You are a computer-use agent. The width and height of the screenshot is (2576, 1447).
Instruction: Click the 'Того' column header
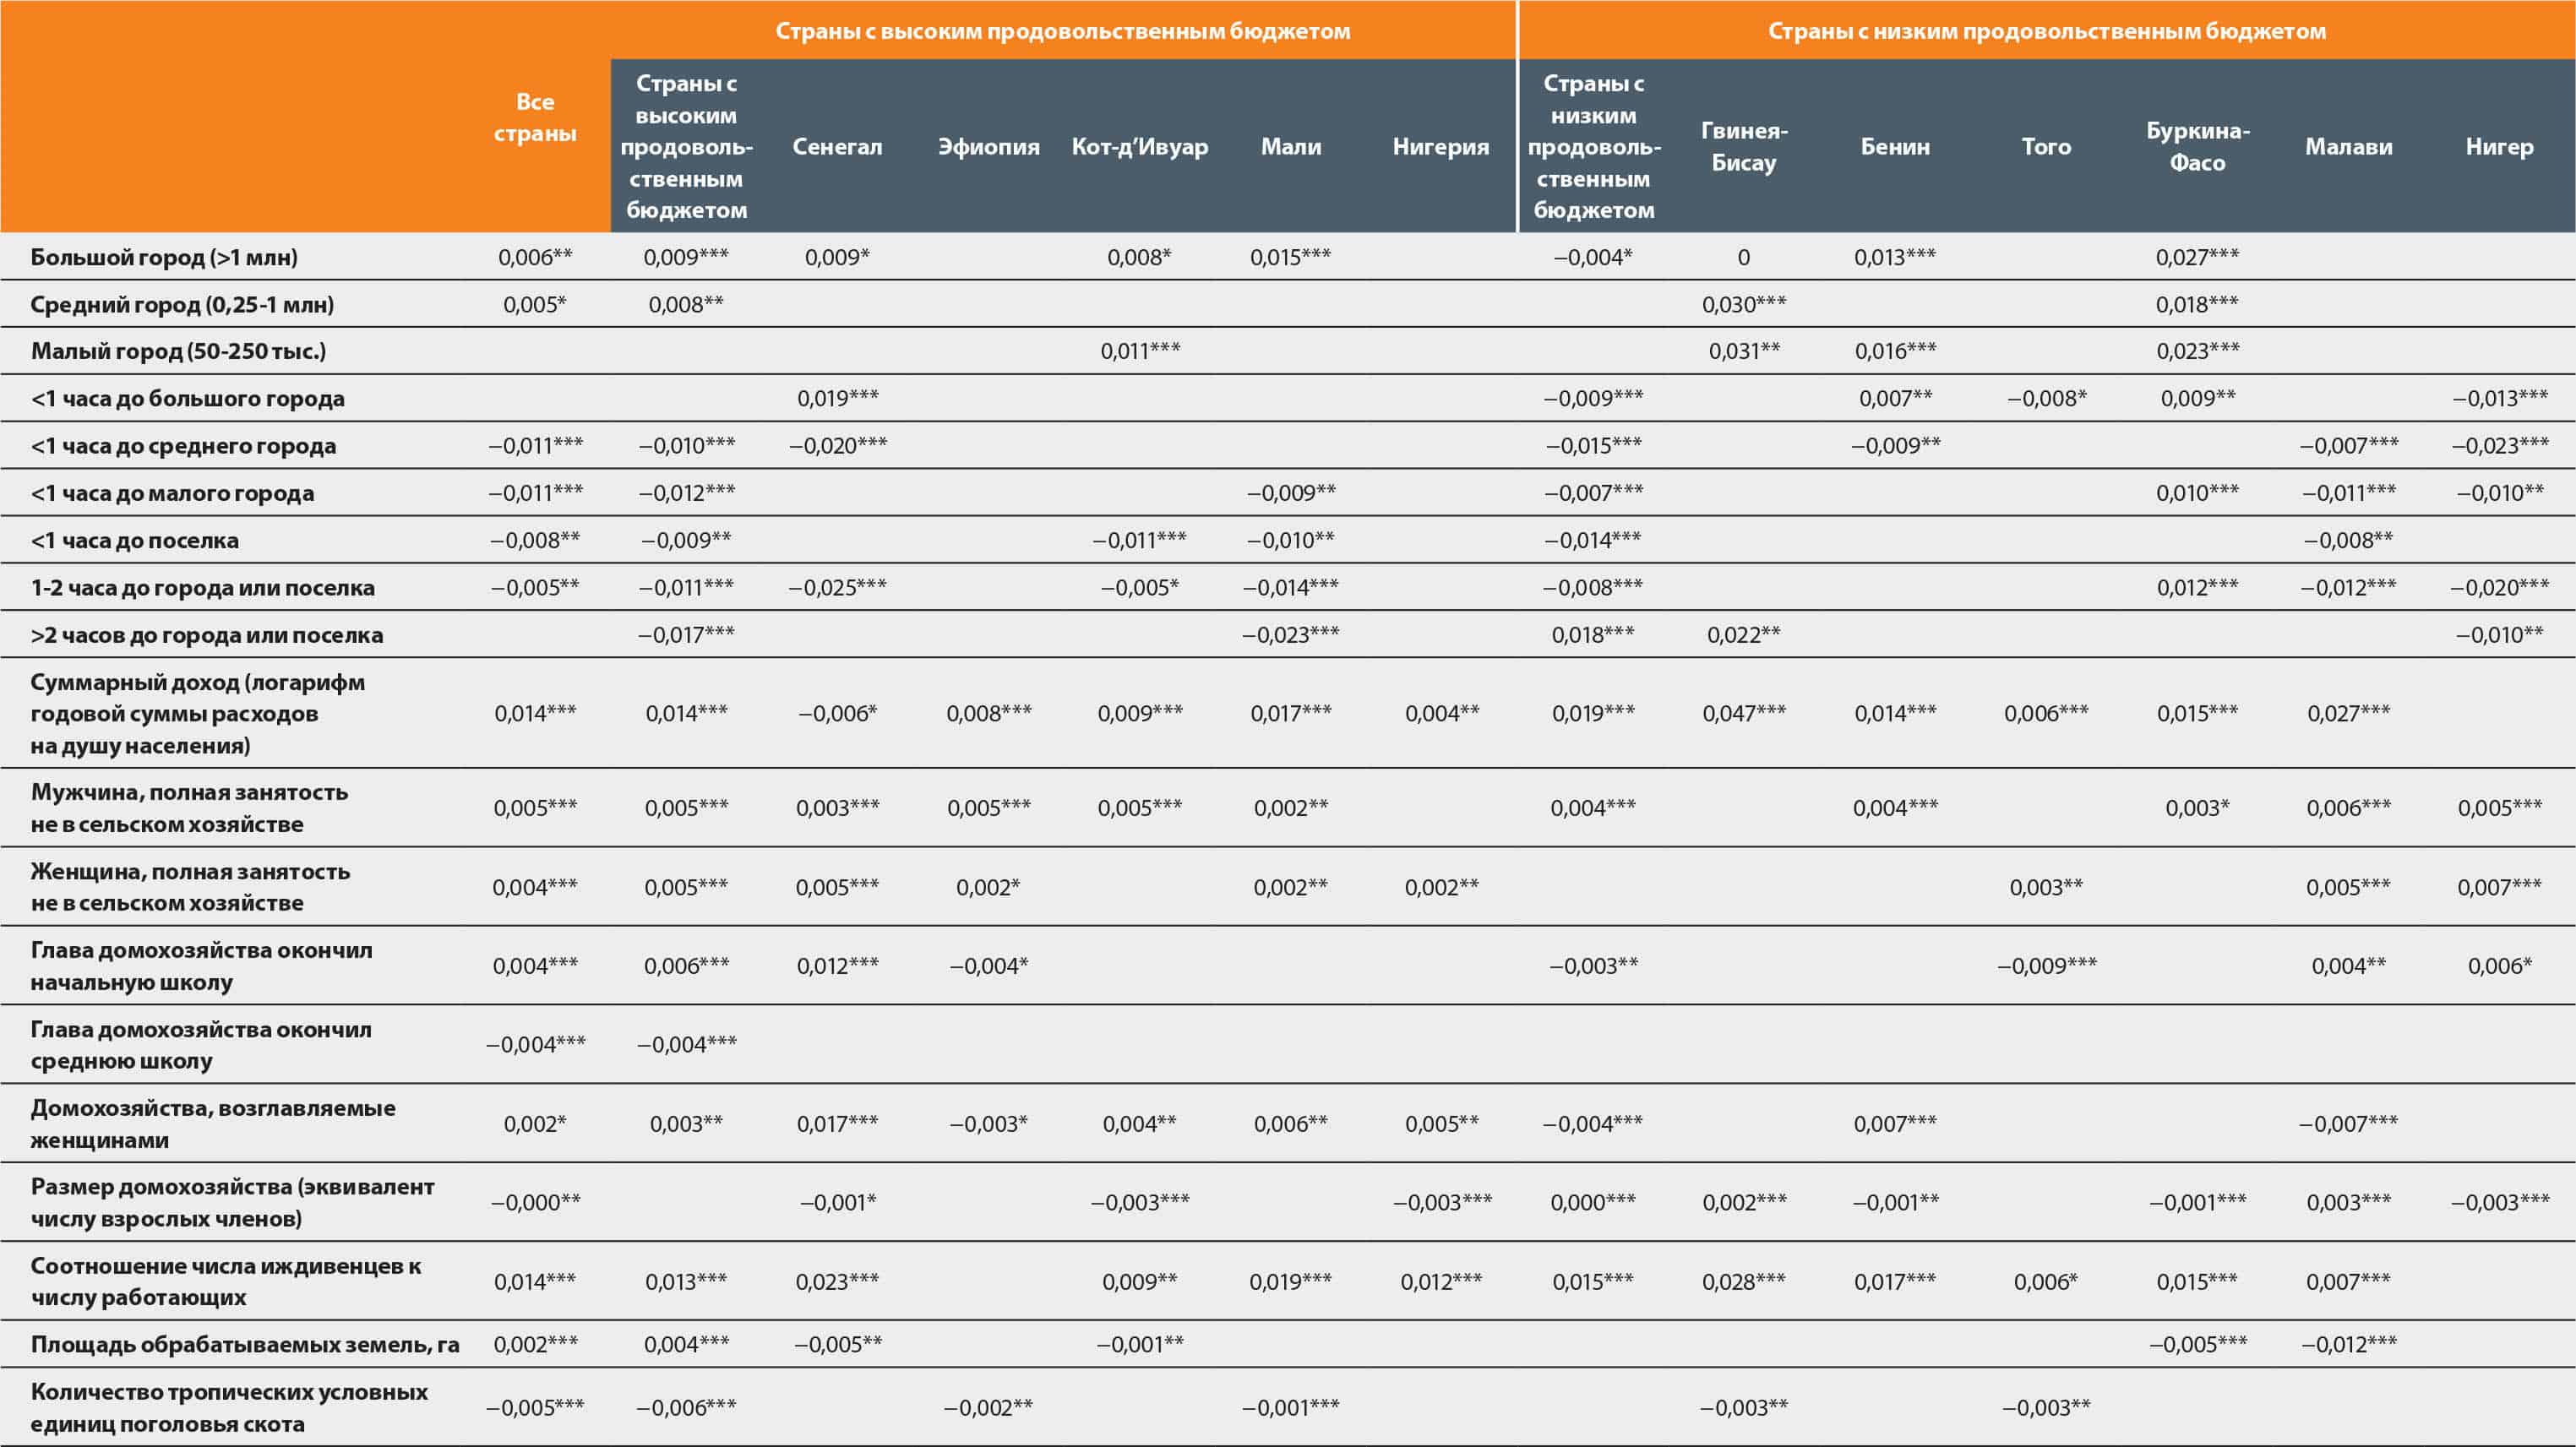pyautogui.click(x=2046, y=147)
